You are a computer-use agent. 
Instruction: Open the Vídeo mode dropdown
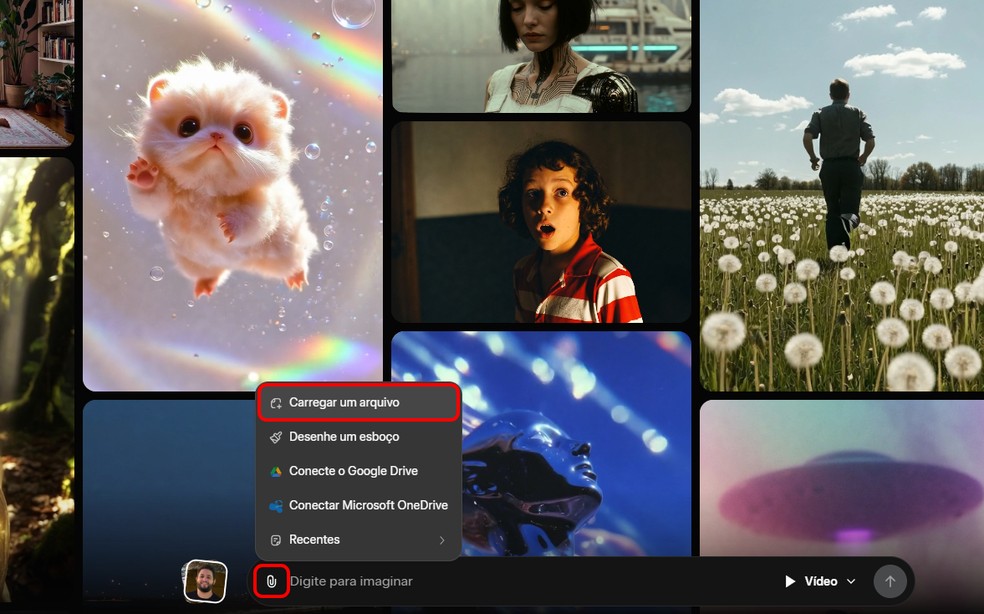(x=820, y=581)
